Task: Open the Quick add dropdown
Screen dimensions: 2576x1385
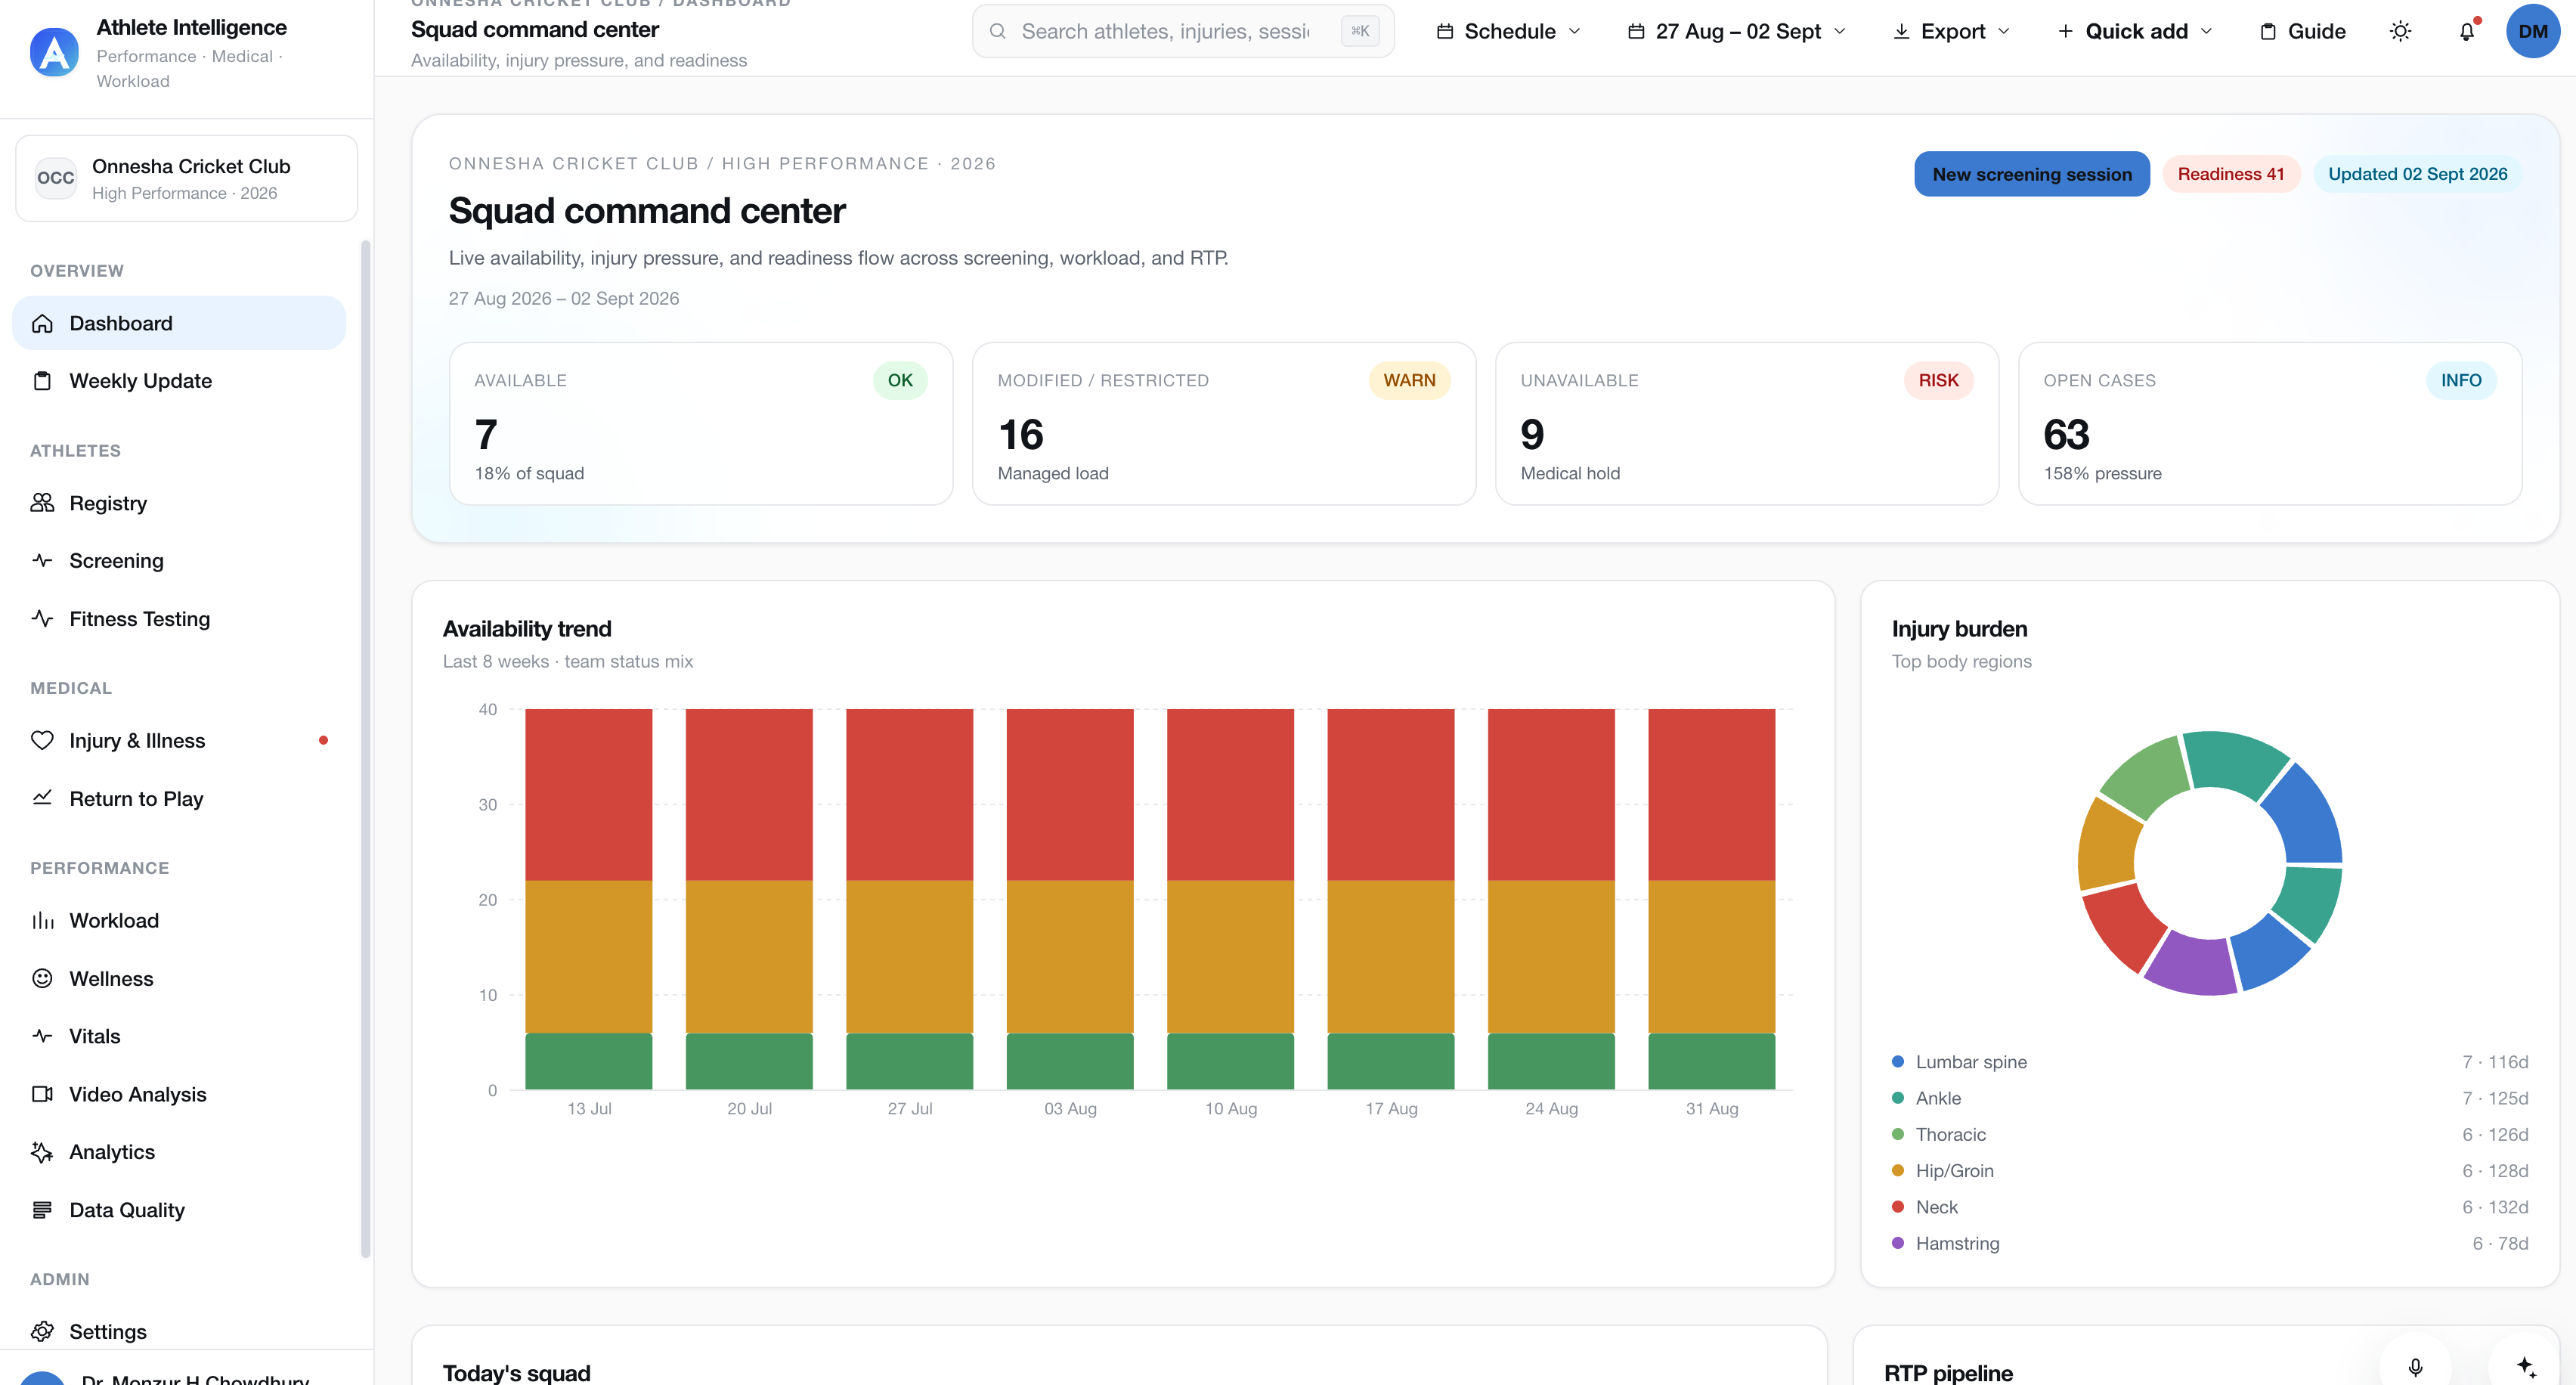Action: 2135,31
